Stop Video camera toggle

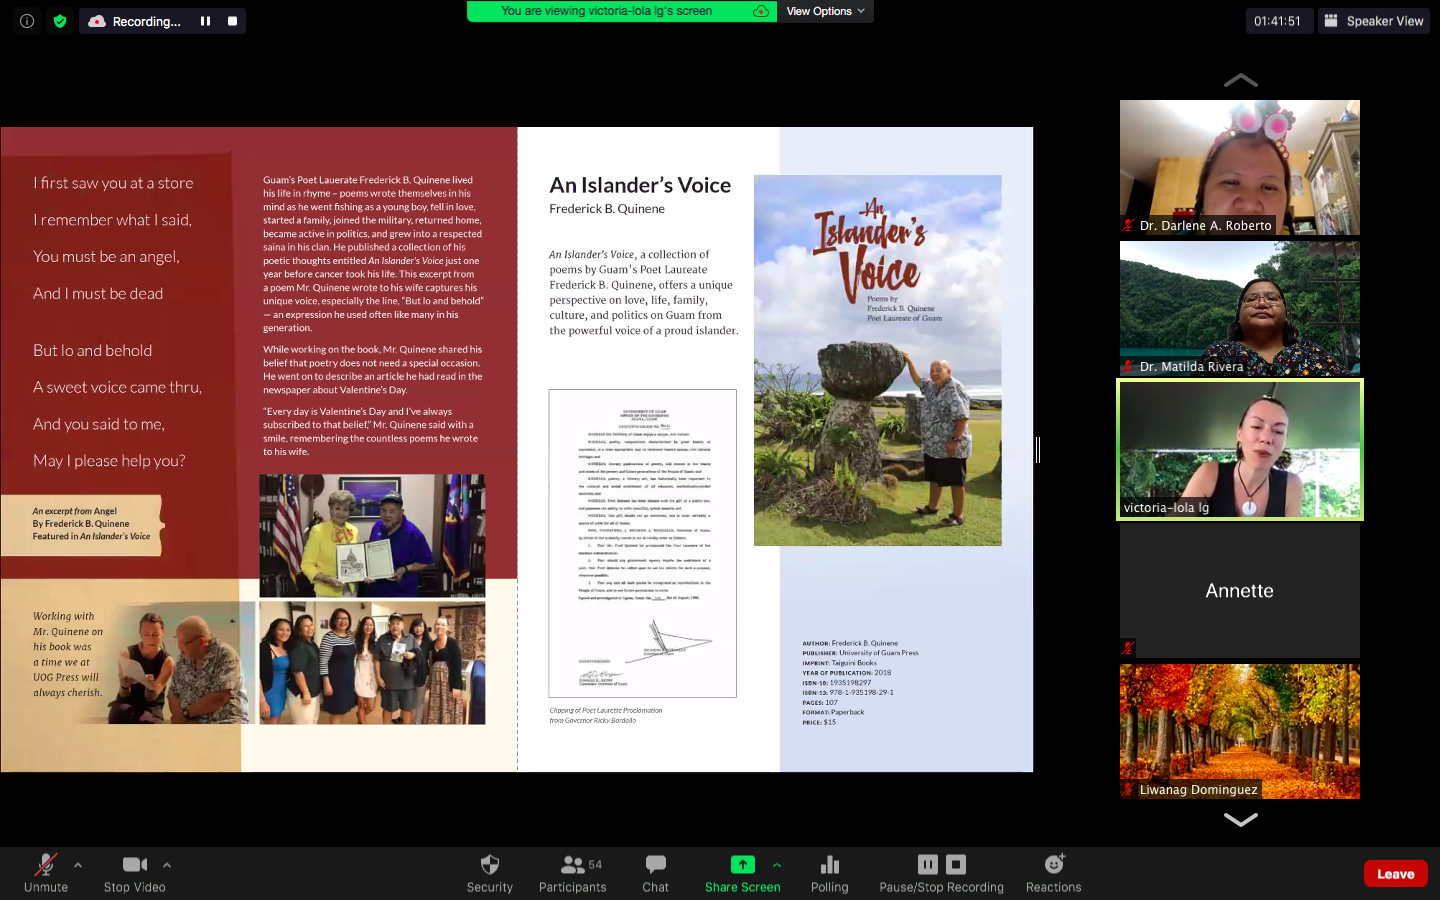click(x=135, y=872)
